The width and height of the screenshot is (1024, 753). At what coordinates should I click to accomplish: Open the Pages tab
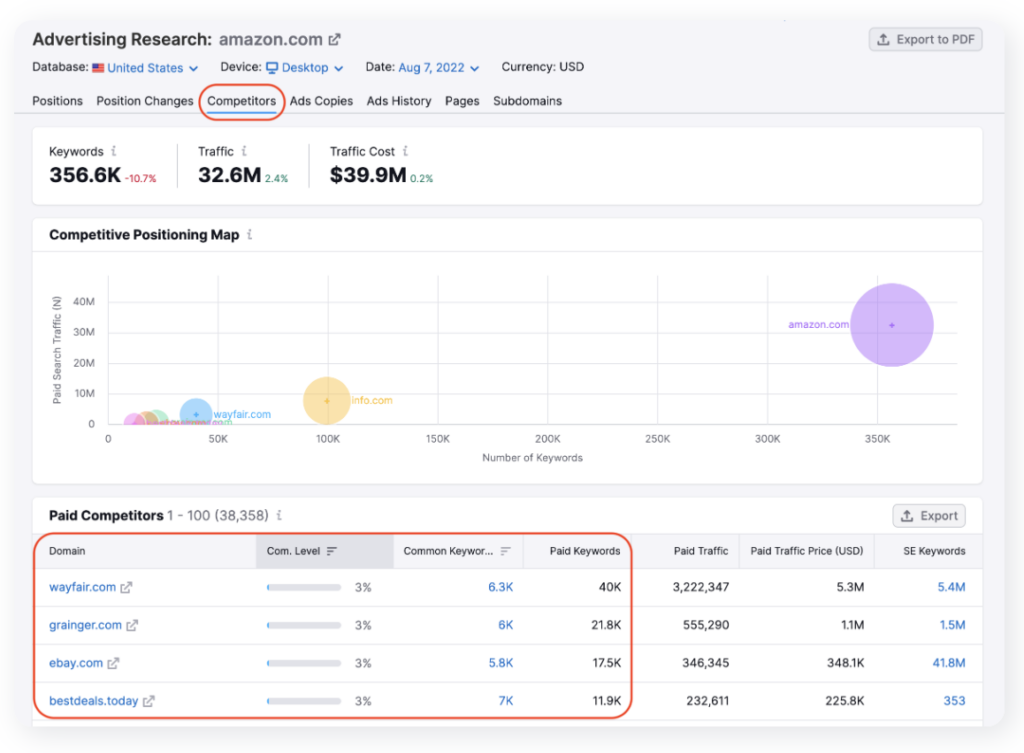462,101
